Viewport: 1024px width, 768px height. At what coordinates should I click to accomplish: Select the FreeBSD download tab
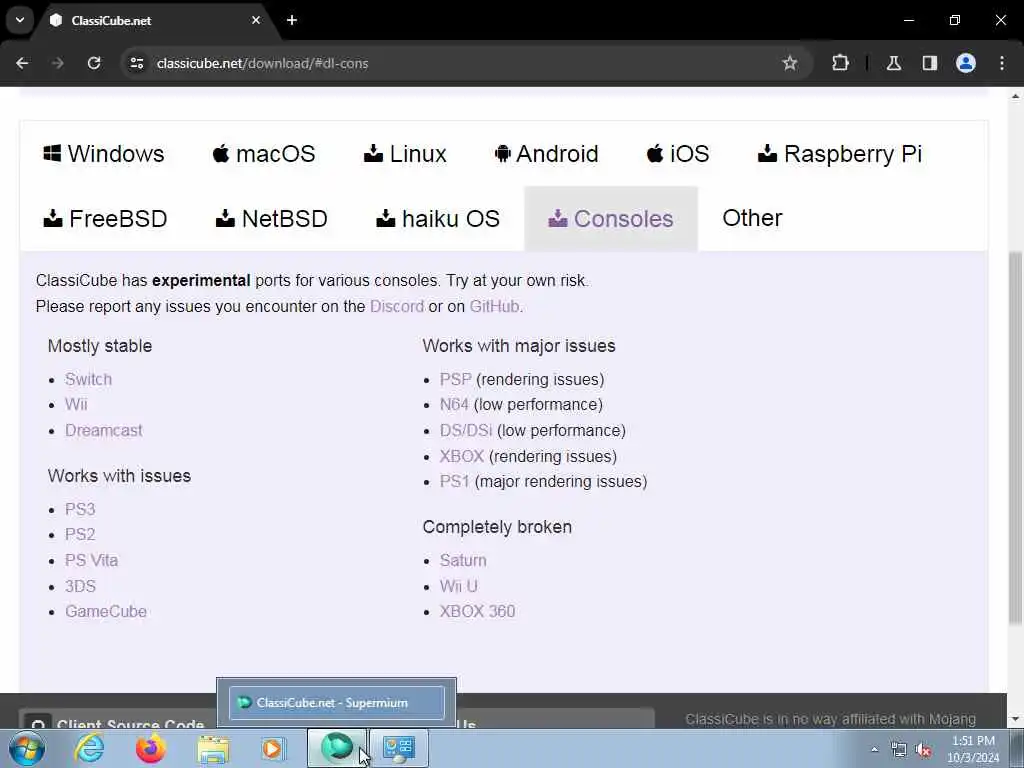point(106,219)
